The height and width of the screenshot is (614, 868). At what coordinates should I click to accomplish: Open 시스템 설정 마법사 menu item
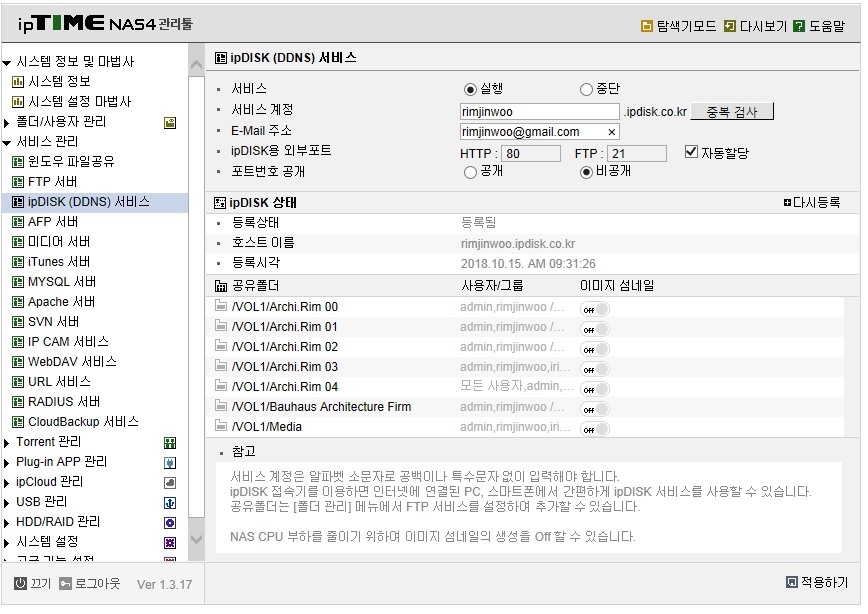80,102
